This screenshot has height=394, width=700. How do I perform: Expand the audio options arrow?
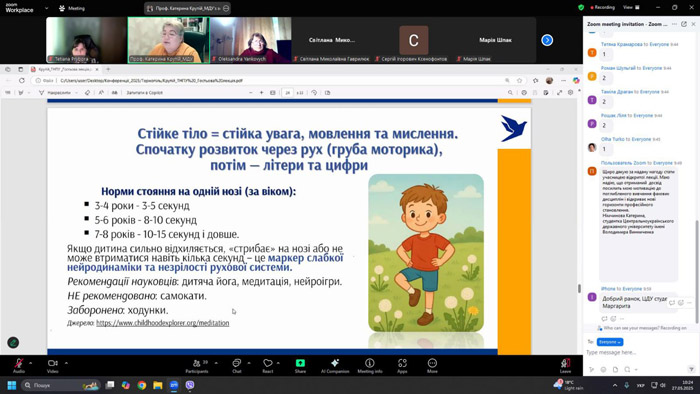click(x=30, y=363)
